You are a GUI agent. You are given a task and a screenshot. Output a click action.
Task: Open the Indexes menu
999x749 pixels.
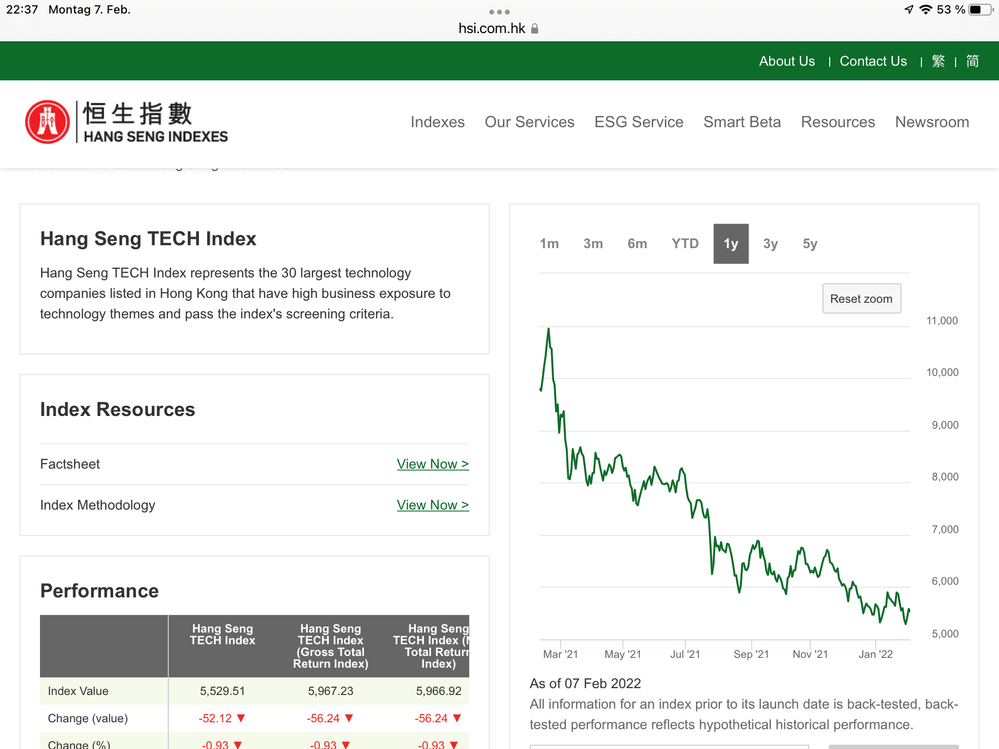coord(438,122)
